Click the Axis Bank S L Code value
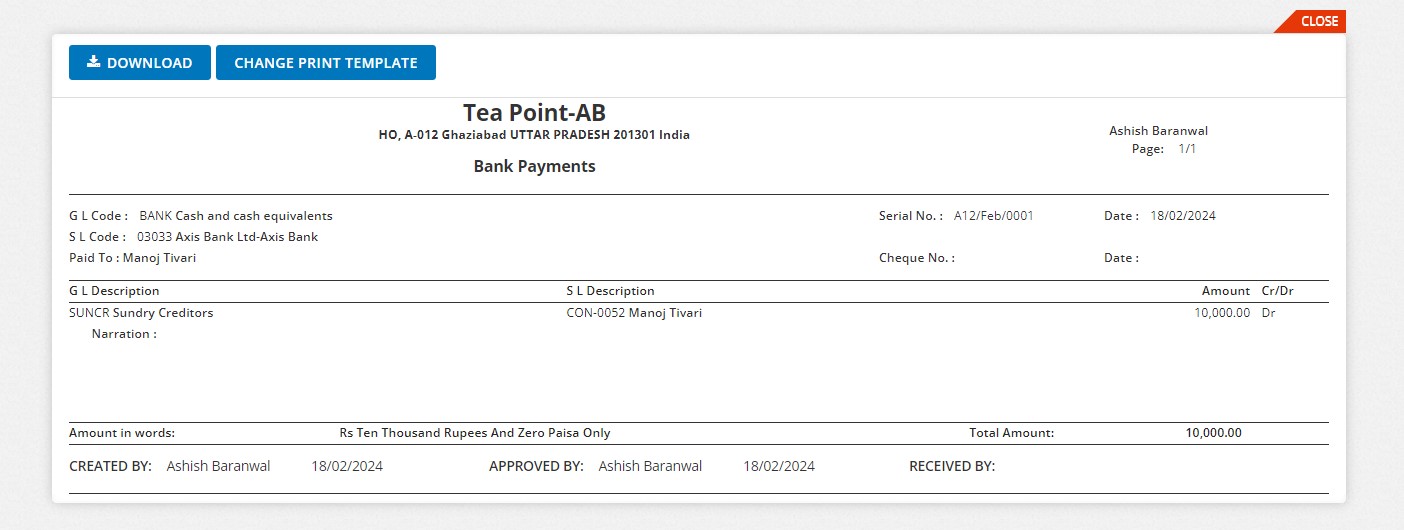 (227, 237)
